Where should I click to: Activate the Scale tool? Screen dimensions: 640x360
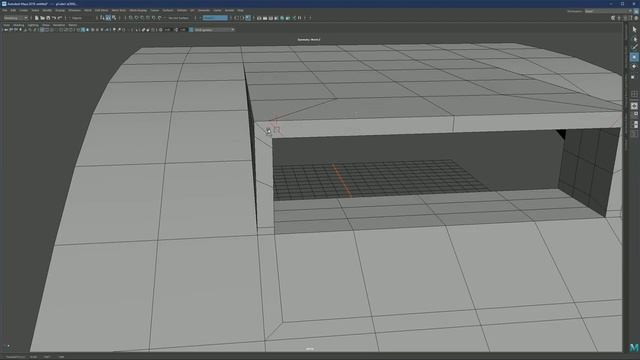pos(633,76)
